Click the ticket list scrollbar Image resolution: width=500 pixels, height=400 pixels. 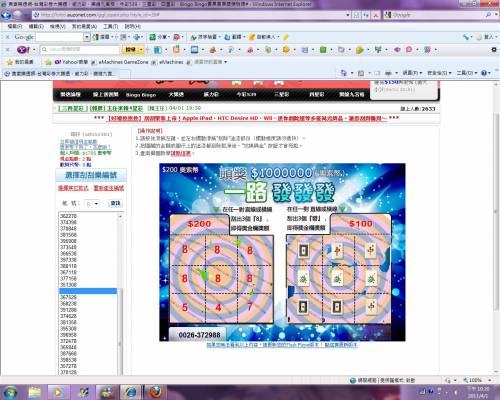120,293
